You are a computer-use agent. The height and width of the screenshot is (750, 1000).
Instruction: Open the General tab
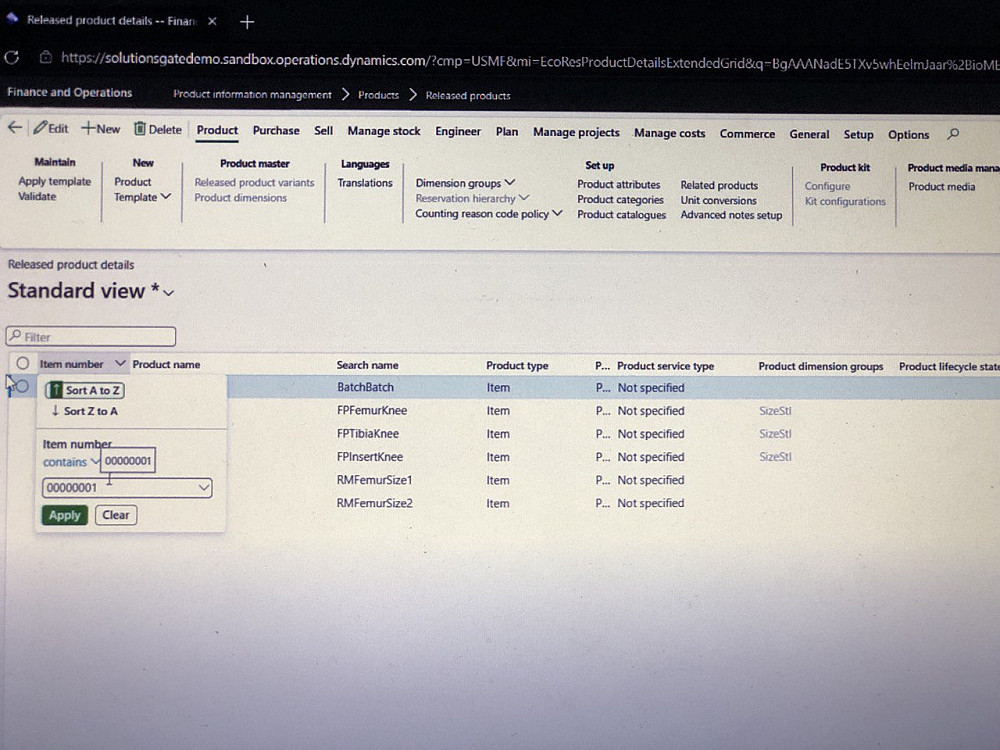click(809, 134)
